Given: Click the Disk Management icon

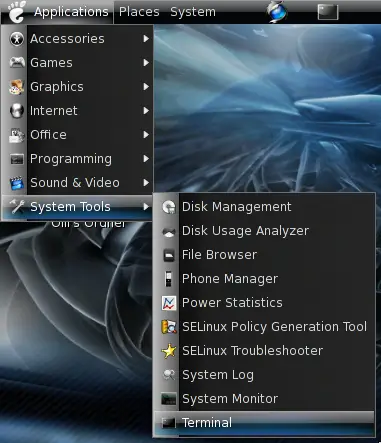Looking at the screenshot, I should (169, 207).
